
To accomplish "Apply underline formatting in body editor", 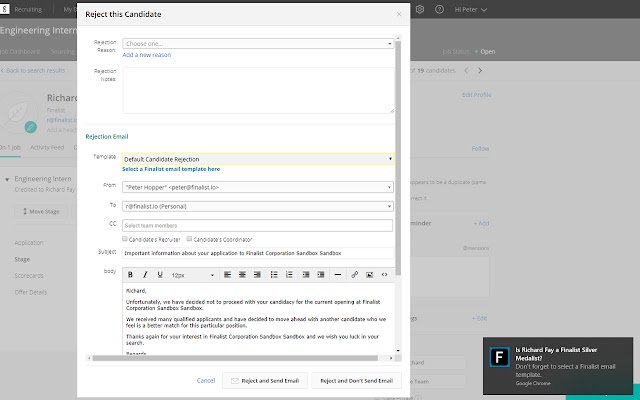I will [160, 275].
